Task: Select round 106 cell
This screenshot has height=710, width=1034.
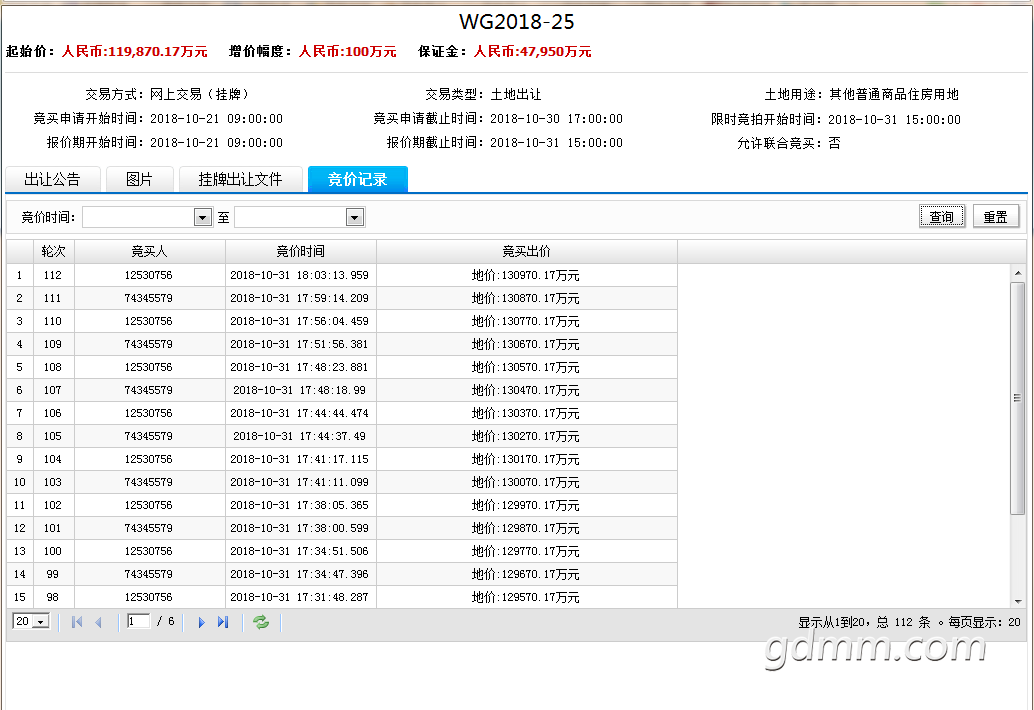Action: tap(53, 413)
